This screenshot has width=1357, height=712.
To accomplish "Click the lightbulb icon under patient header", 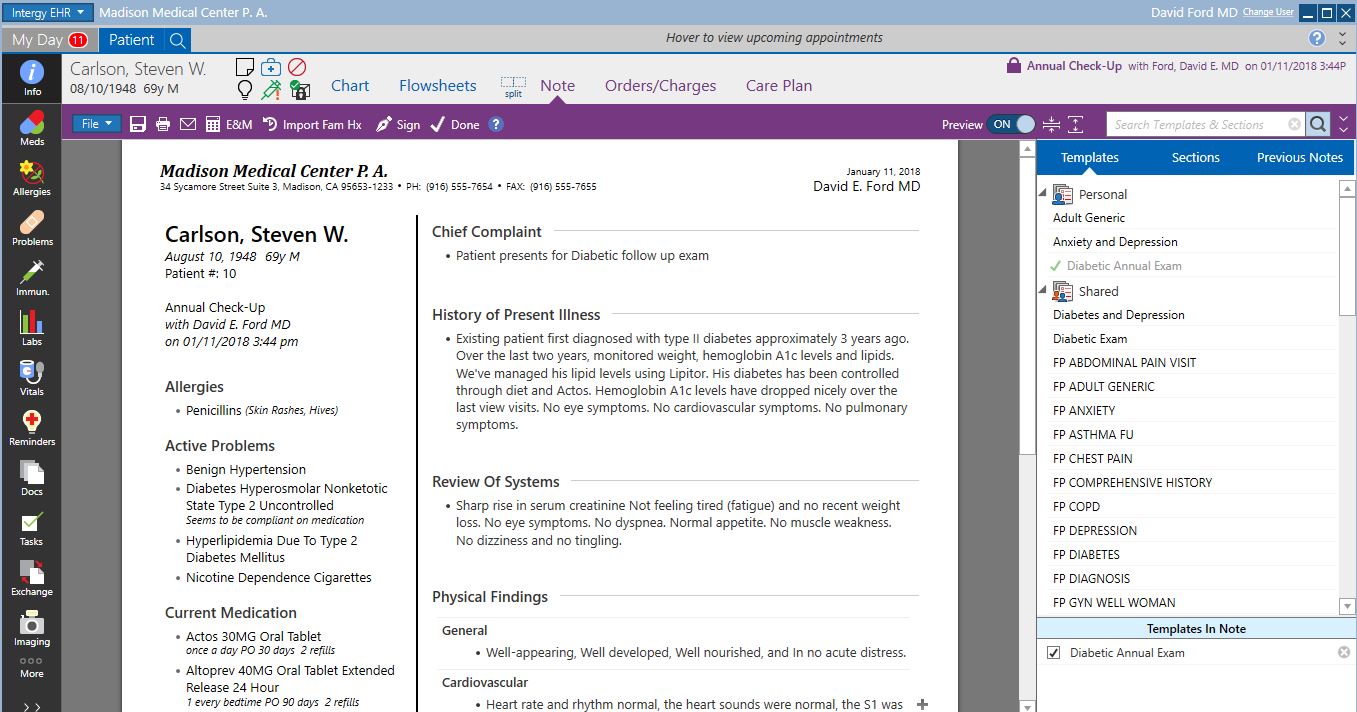I will click(244, 91).
